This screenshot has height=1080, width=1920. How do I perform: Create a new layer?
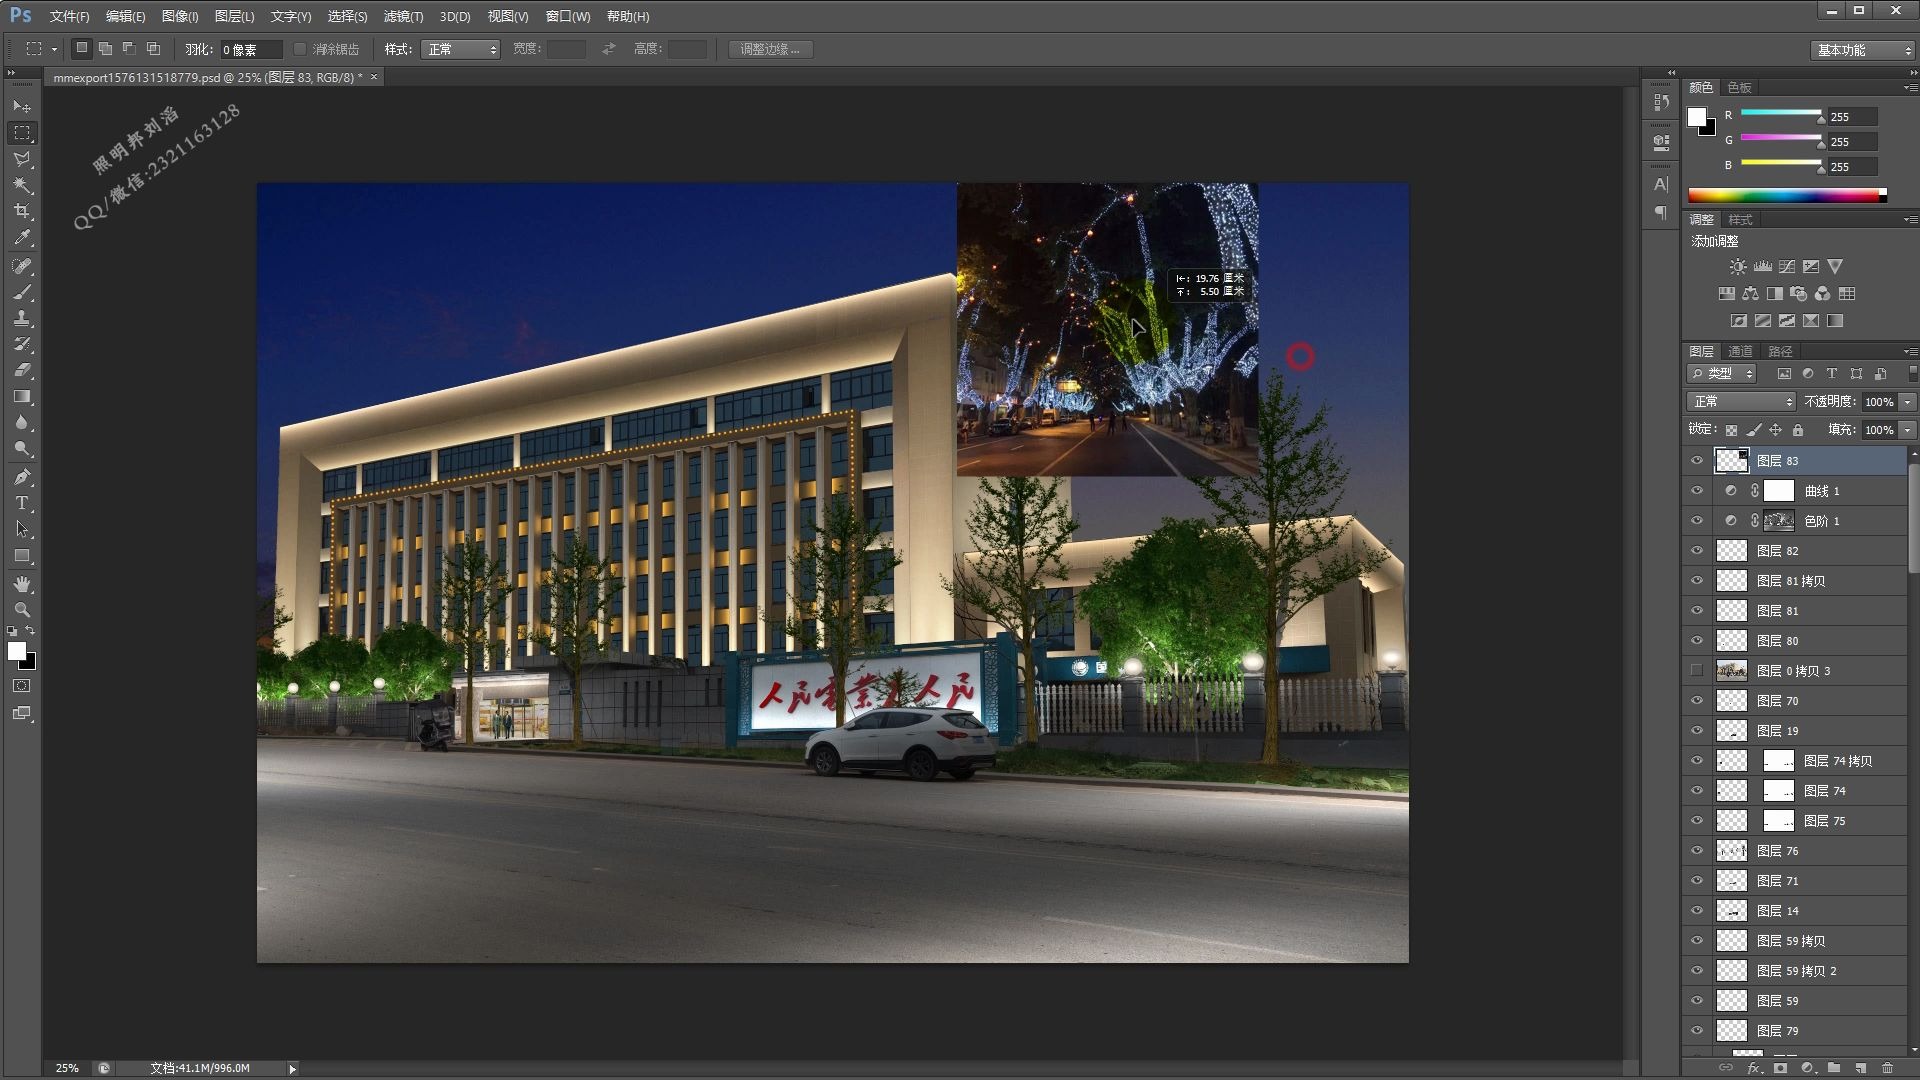coord(1861,1068)
